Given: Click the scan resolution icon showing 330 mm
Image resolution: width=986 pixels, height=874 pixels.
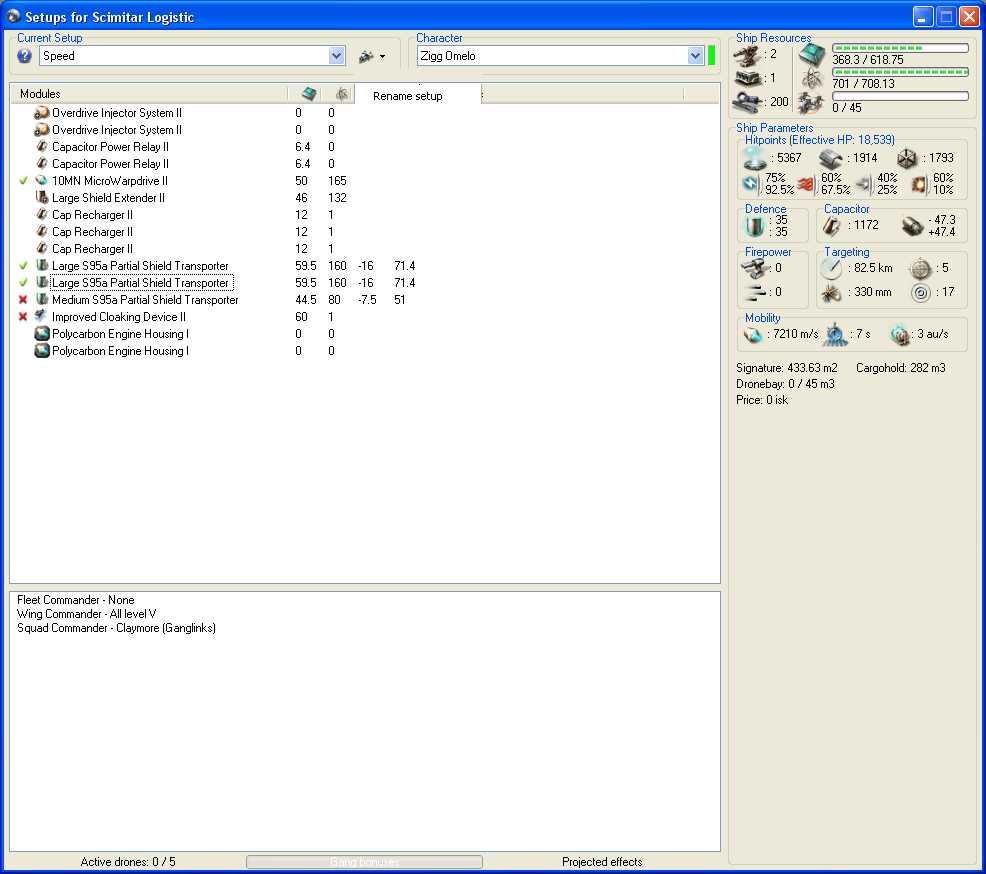Looking at the screenshot, I should (x=831, y=293).
